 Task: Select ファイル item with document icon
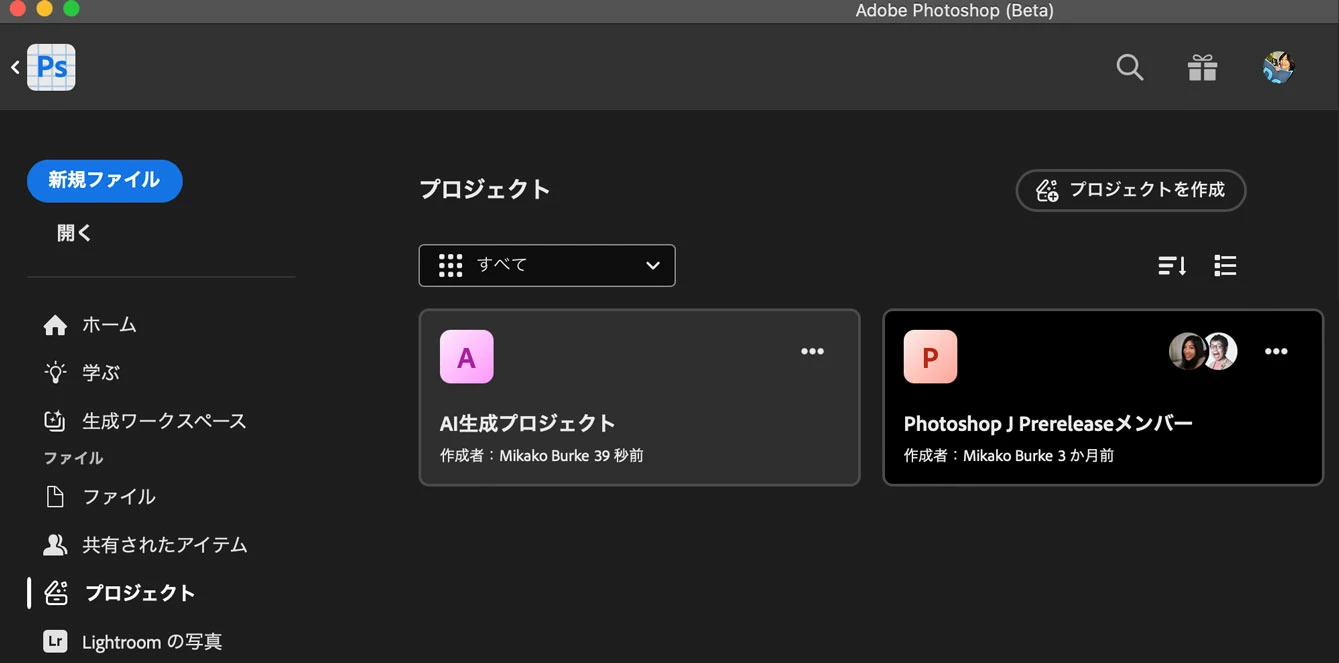[x=100, y=497]
